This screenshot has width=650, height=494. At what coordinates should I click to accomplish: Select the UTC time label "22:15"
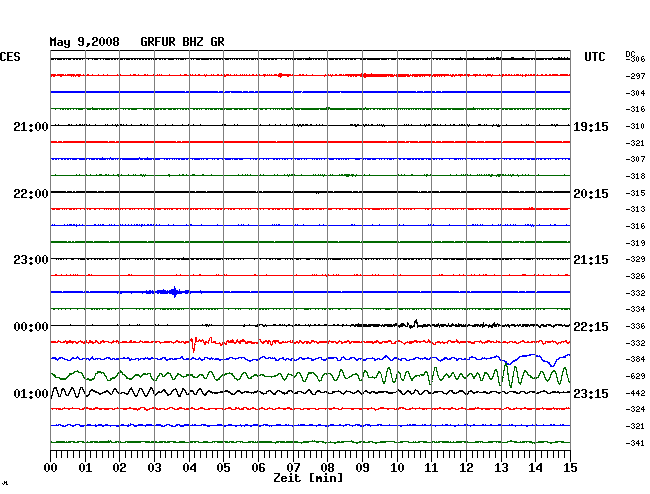pos(591,327)
